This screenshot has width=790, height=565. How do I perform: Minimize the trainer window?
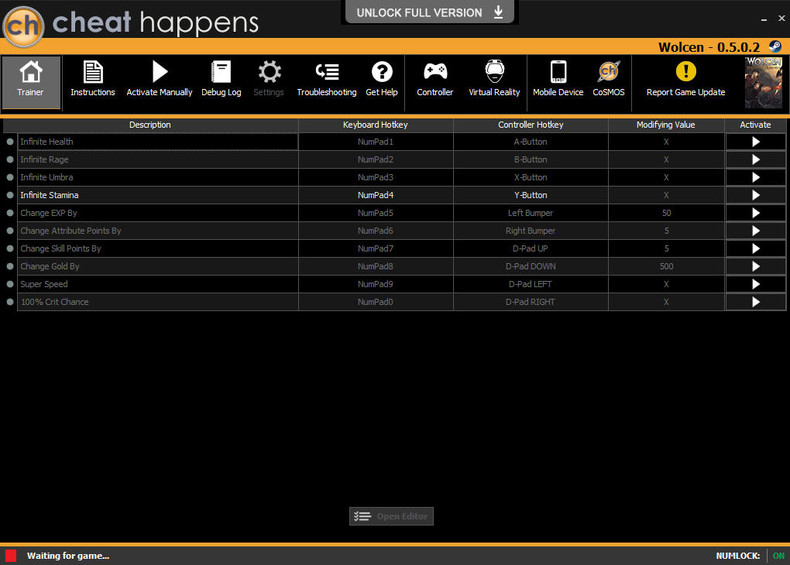[x=764, y=19]
